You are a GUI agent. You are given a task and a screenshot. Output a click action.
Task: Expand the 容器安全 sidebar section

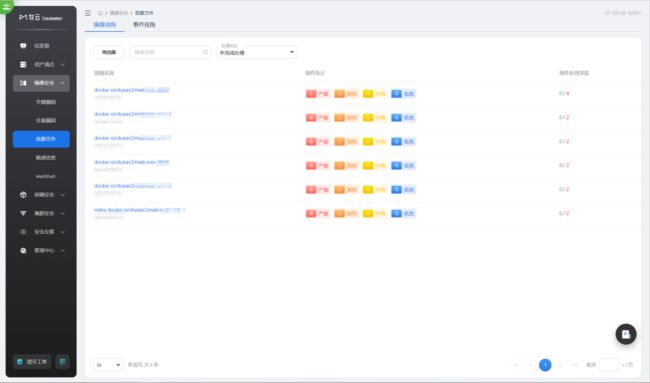pos(63,194)
